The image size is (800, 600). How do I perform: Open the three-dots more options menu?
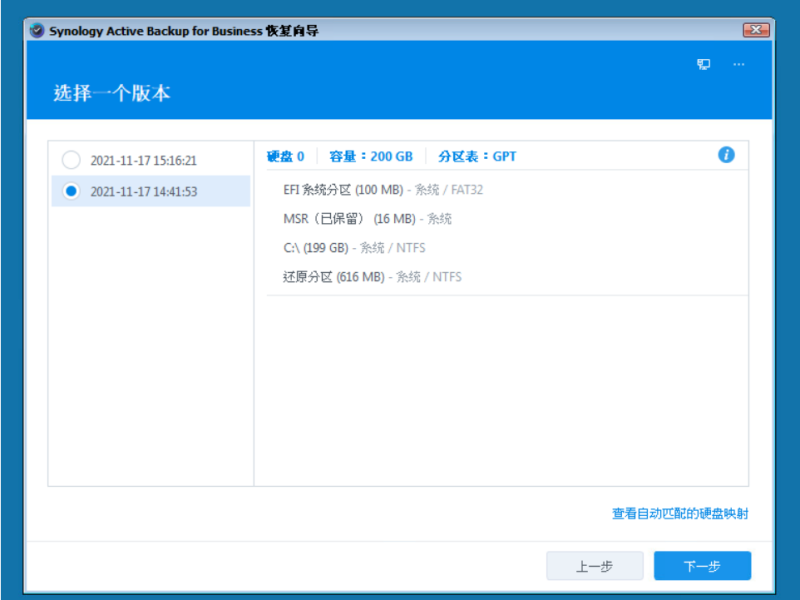739,64
